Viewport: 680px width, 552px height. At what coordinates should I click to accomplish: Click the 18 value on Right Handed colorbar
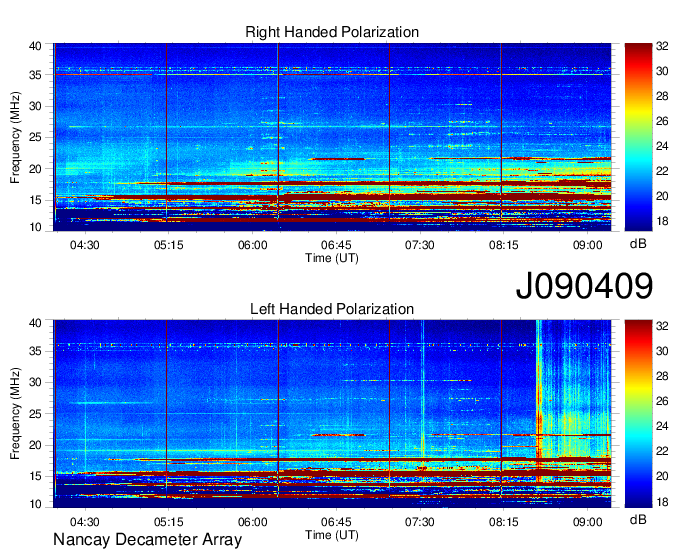(662, 222)
